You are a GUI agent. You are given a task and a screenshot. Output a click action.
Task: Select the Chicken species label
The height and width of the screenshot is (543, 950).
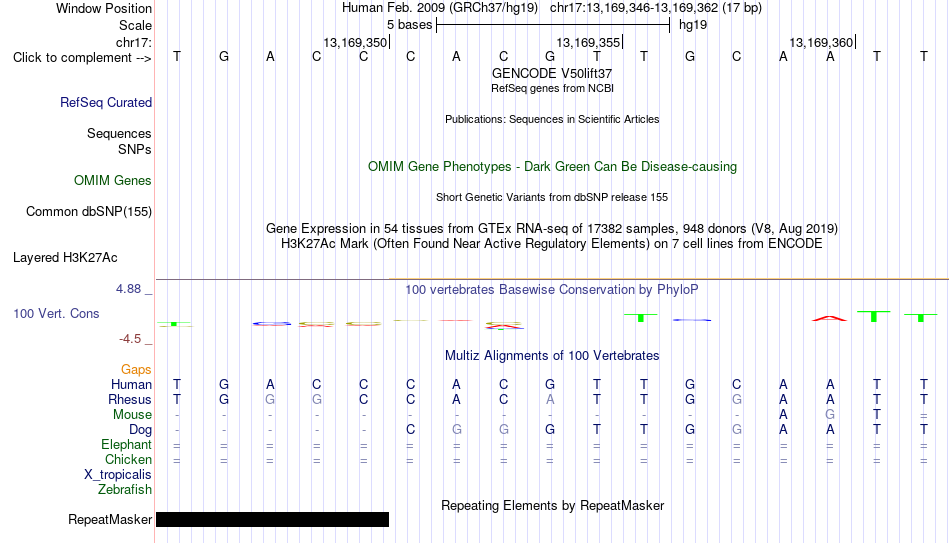click(x=128, y=460)
